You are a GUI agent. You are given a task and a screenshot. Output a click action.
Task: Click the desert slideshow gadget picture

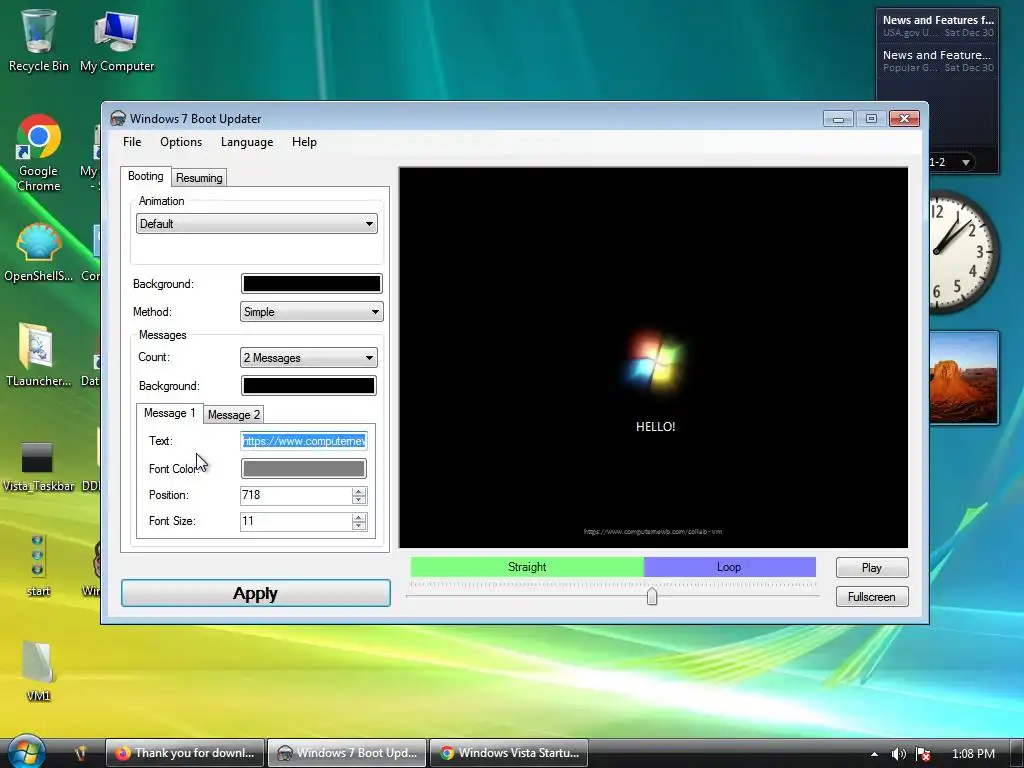coord(964,377)
